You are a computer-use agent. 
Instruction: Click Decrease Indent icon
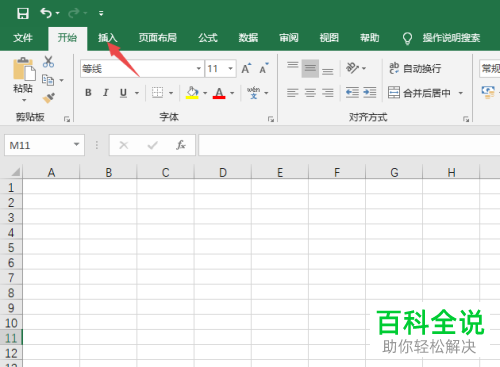[352, 92]
